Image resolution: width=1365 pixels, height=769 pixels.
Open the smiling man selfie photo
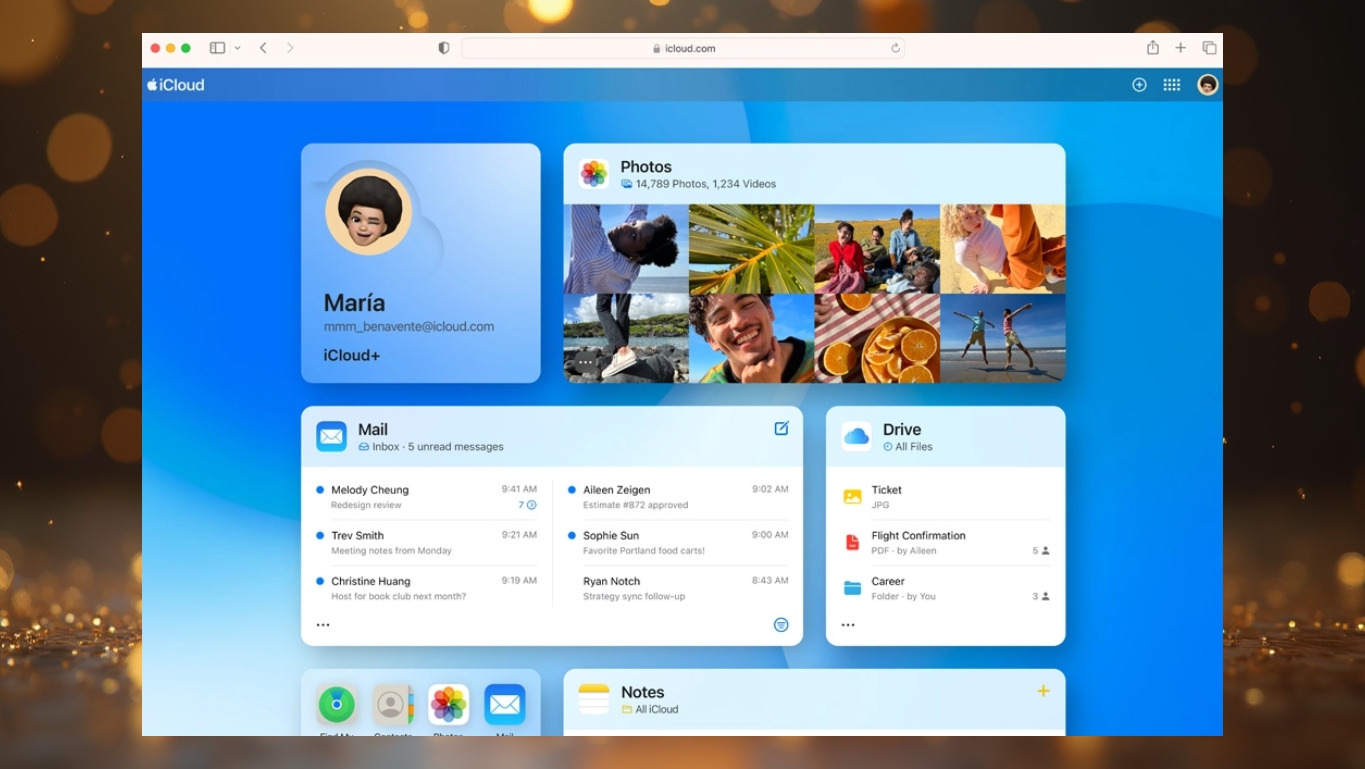(752, 338)
